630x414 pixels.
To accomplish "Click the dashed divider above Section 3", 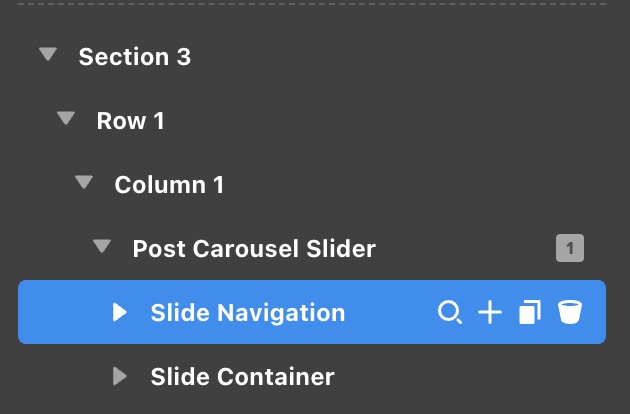I will (315, 4).
